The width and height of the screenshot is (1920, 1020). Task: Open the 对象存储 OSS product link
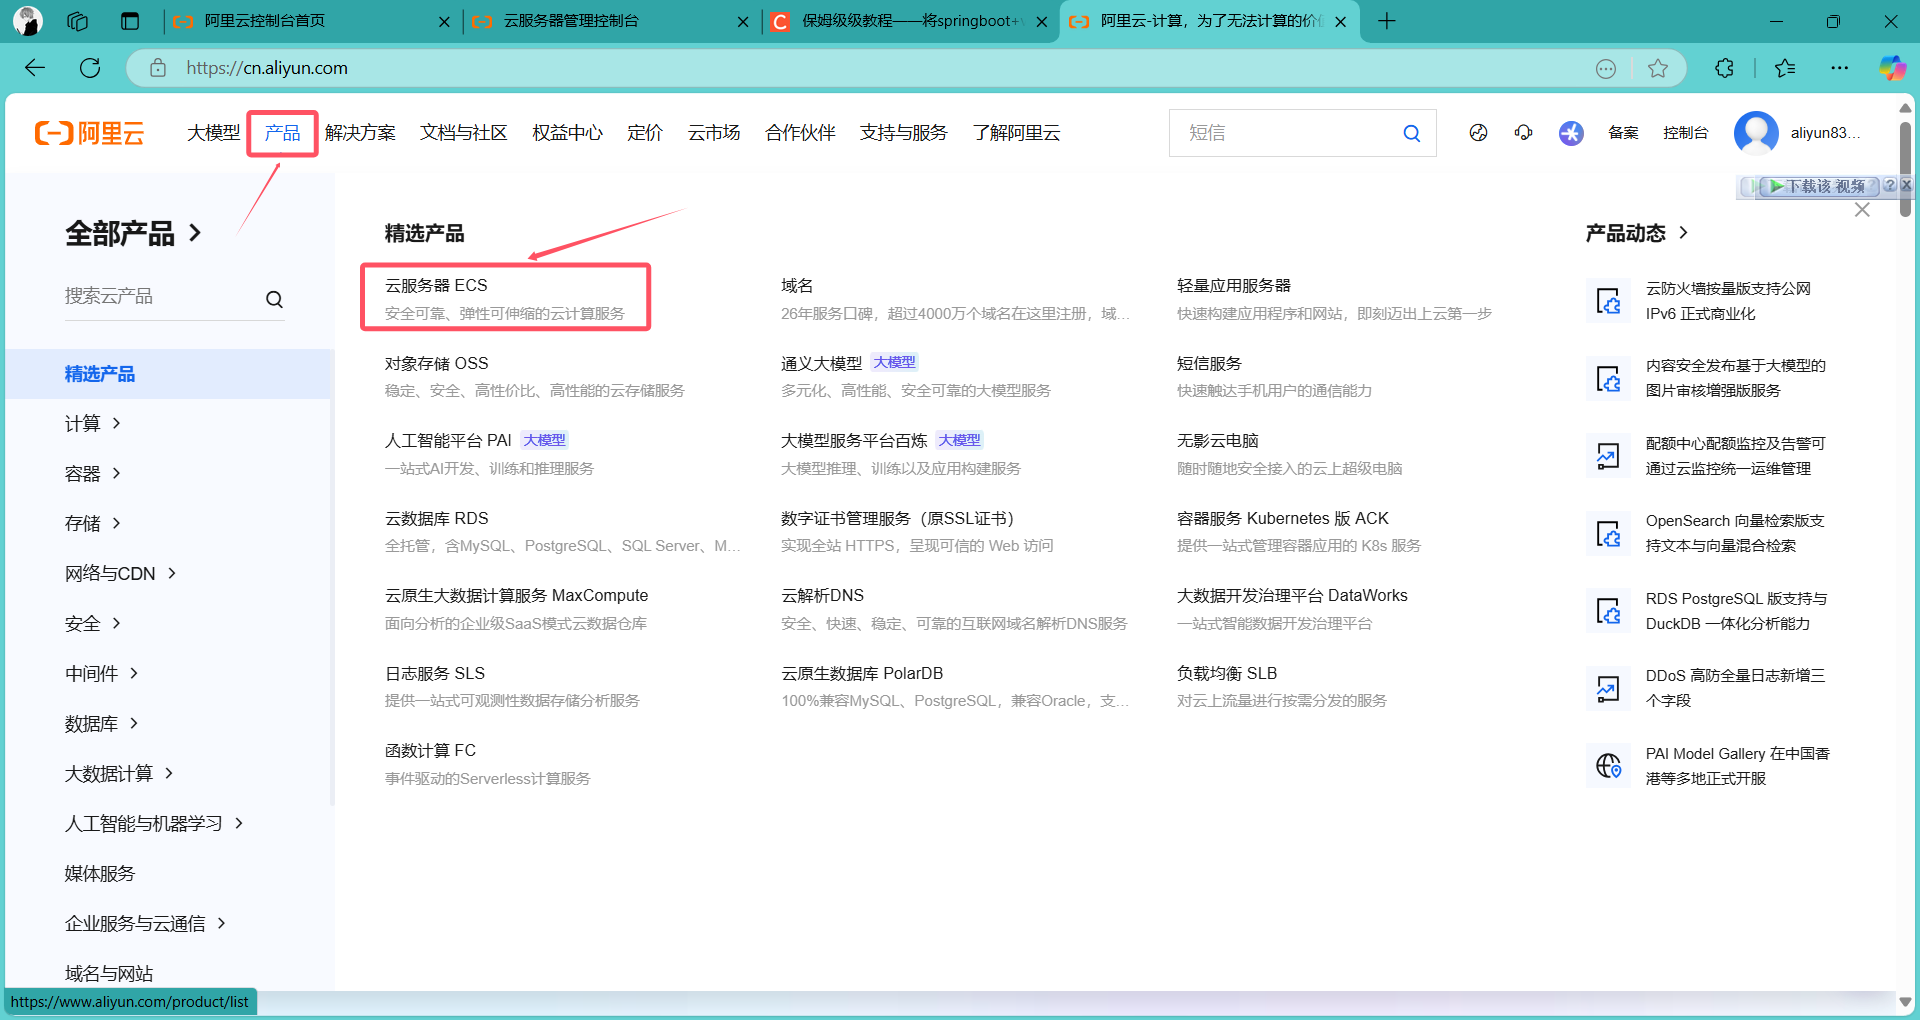(x=436, y=363)
